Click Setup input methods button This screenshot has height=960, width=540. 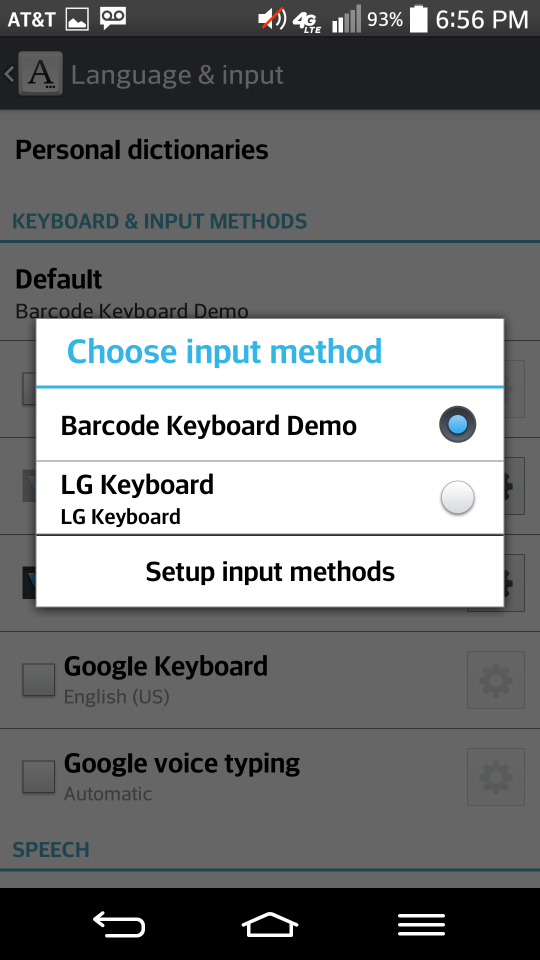(x=270, y=571)
